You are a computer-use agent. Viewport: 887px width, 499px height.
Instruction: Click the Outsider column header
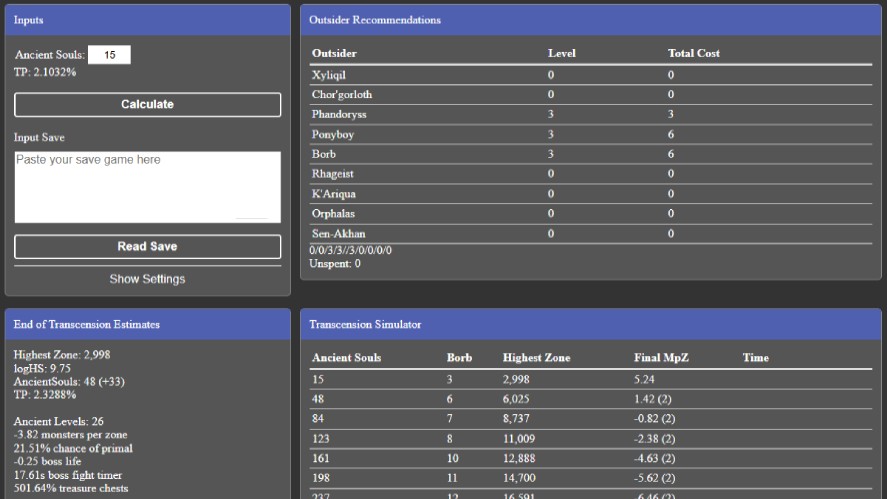pos(334,53)
